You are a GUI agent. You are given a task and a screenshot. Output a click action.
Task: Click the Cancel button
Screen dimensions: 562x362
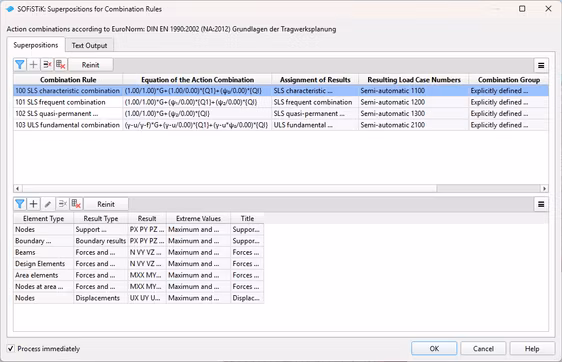point(483,348)
